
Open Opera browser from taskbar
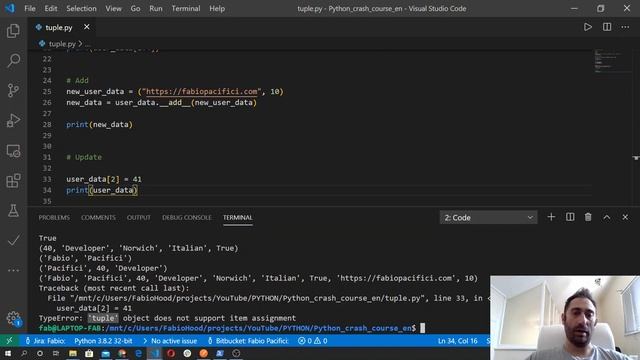(171, 353)
